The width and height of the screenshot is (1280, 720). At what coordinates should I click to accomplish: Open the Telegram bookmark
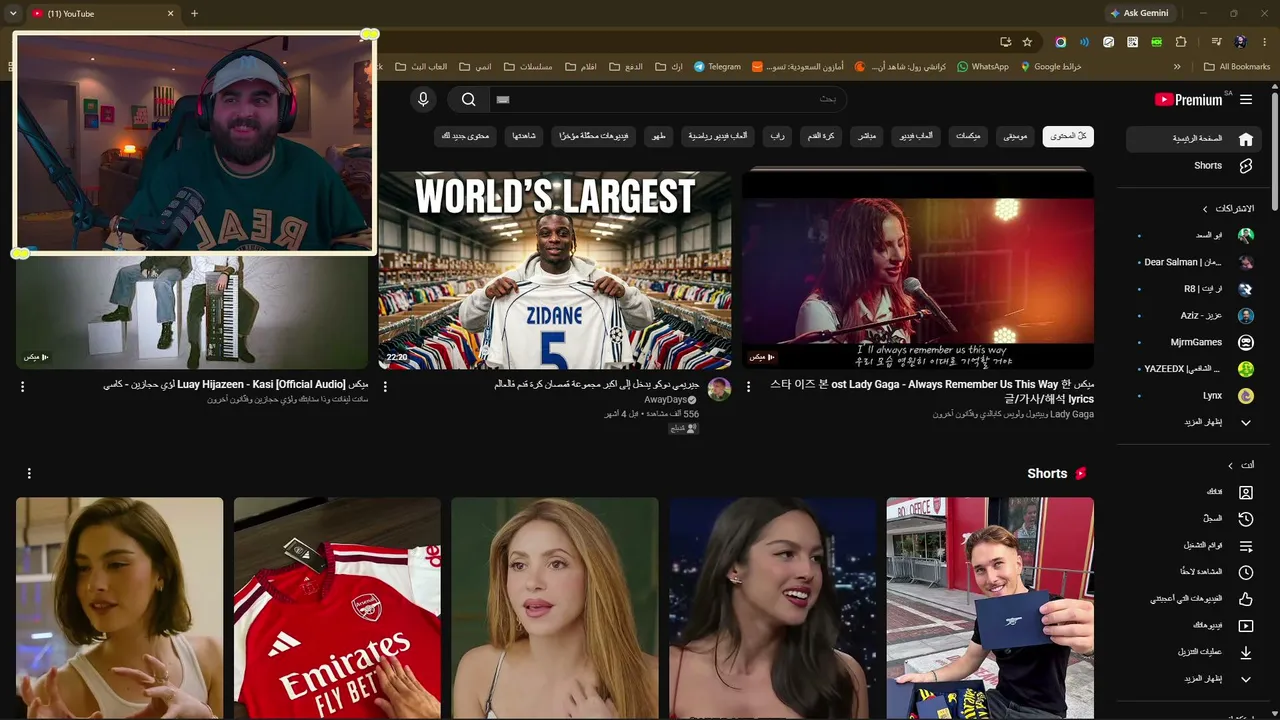coord(717,67)
